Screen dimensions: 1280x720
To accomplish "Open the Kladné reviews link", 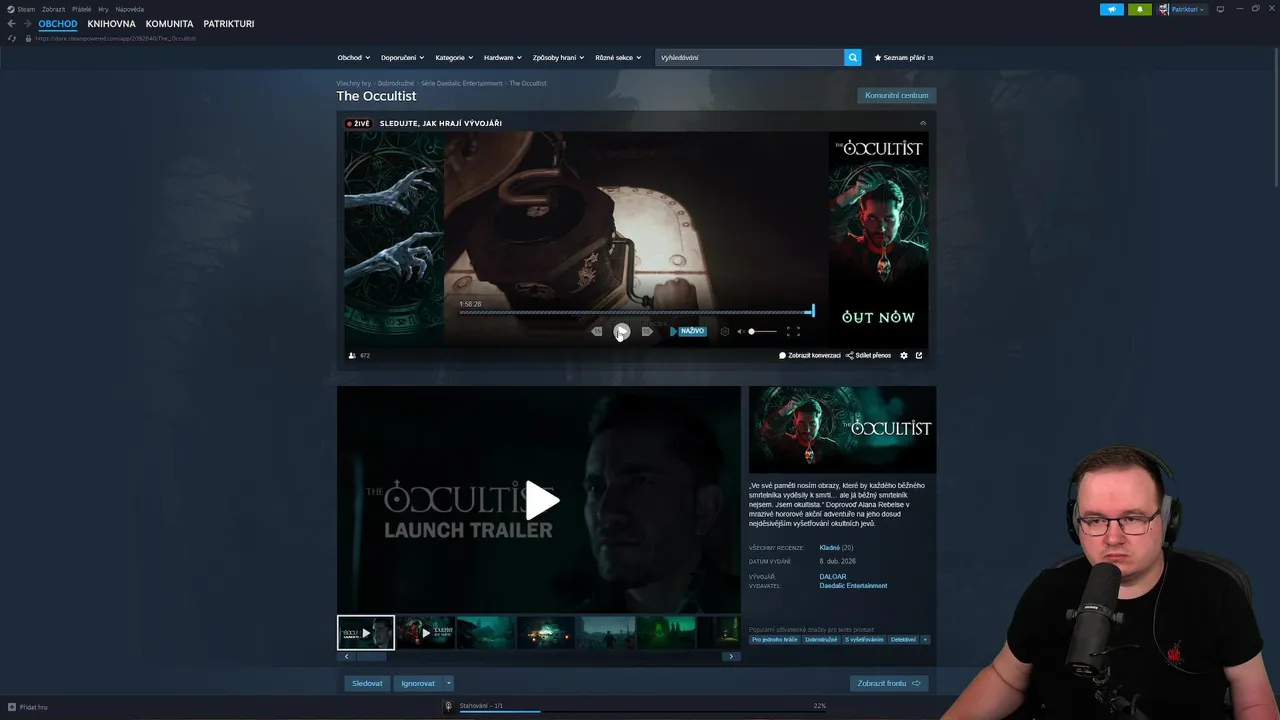I will (x=830, y=548).
